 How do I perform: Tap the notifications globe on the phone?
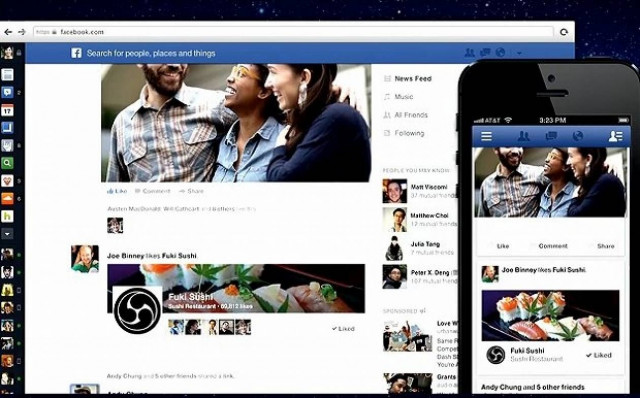pyautogui.click(x=578, y=136)
